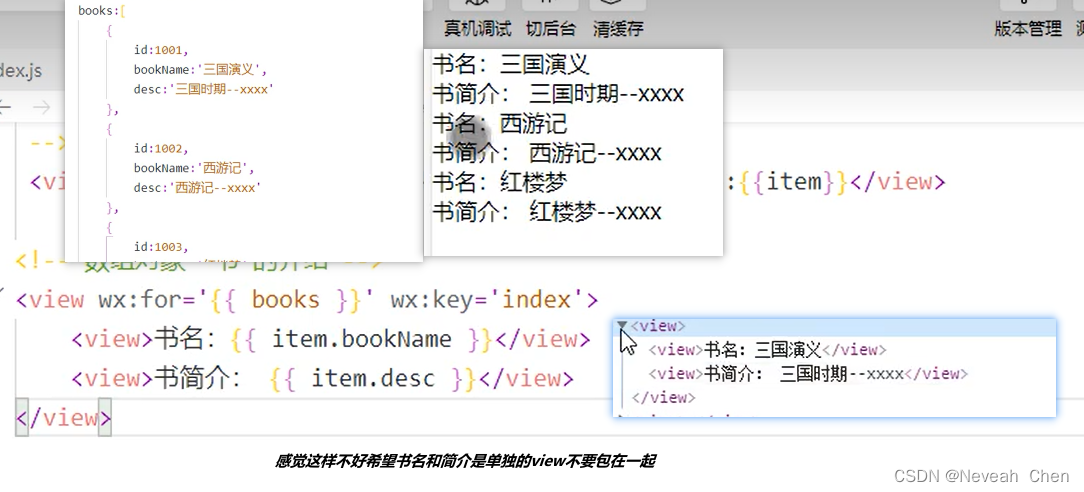Collapse the expanded <view> node triangle

[622, 325]
